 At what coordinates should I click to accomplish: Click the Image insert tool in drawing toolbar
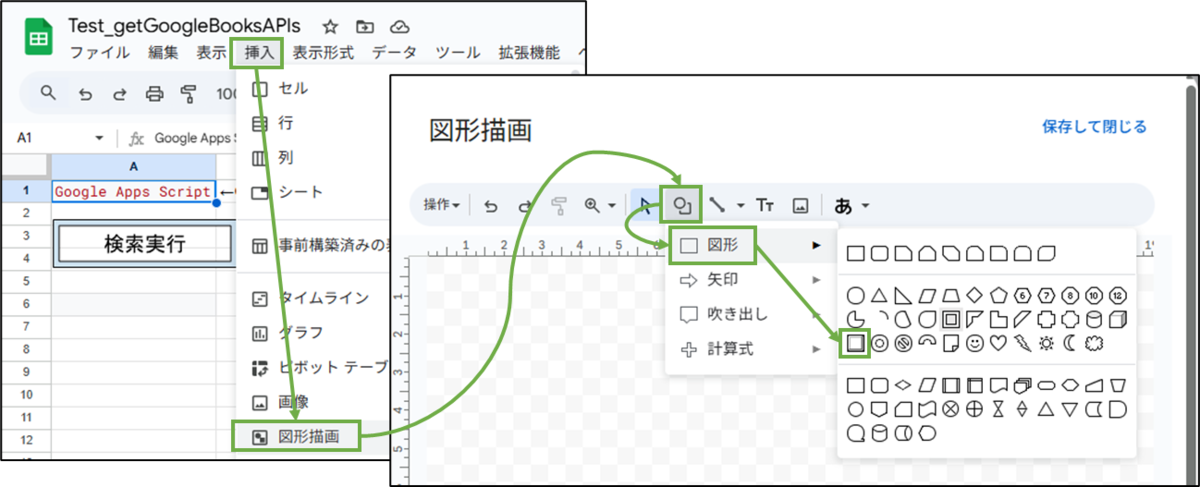tap(800, 205)
